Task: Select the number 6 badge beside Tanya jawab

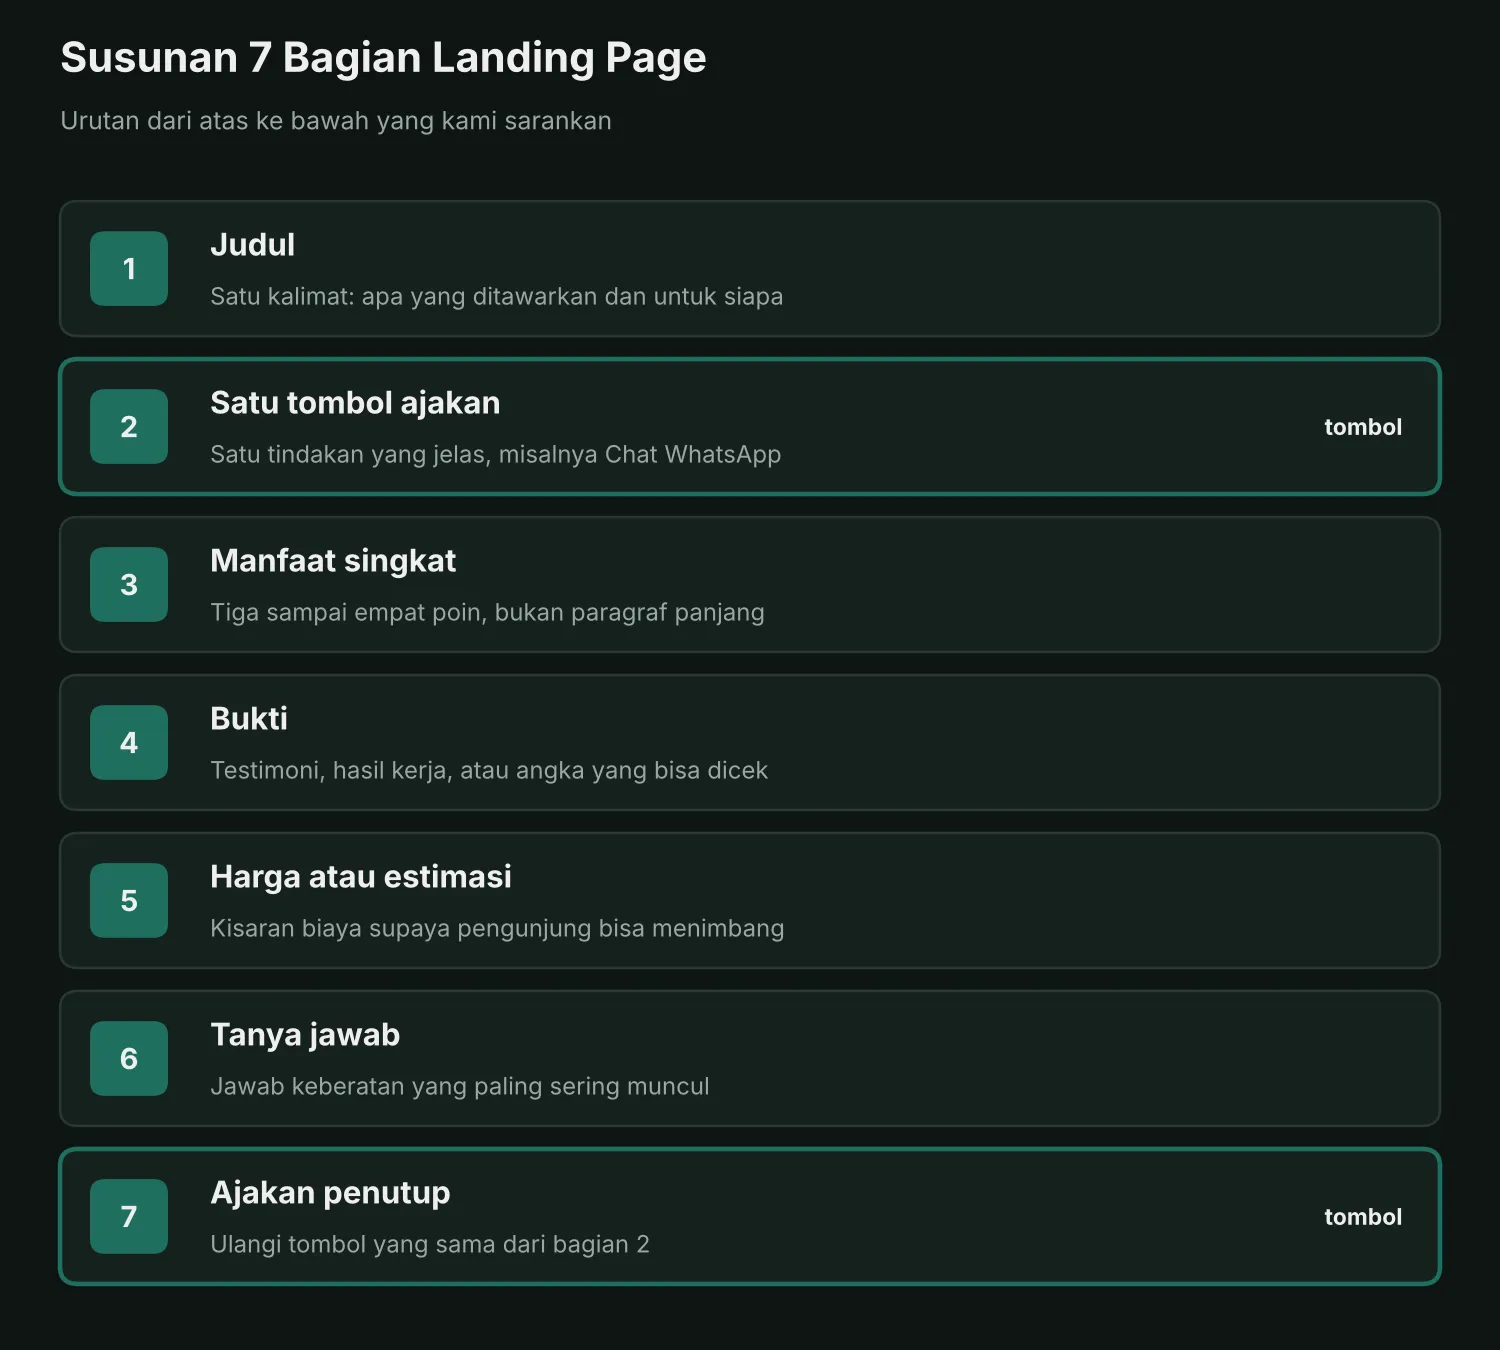Action: 129,1059
